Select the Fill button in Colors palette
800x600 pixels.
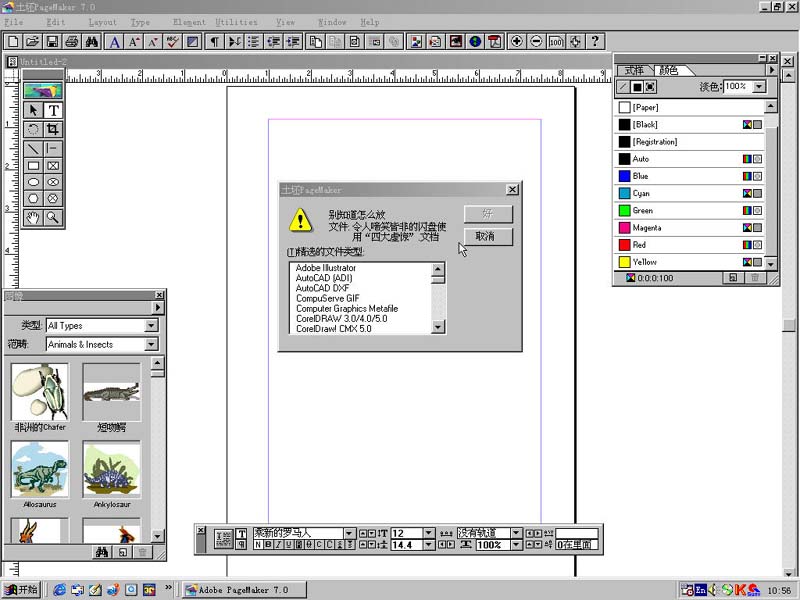pos(637,87)
